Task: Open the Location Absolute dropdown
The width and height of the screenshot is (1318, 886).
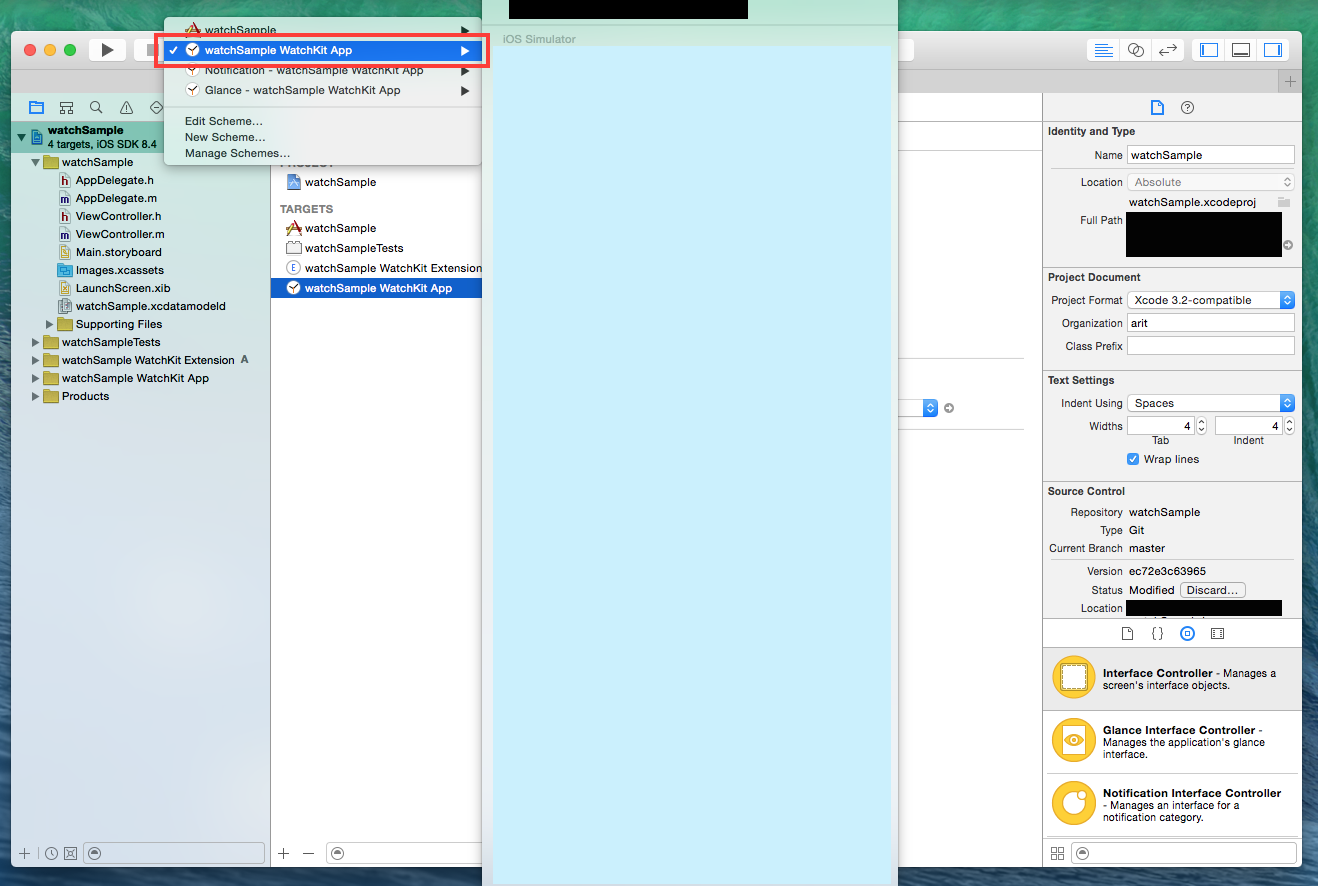Action: 1211,182
